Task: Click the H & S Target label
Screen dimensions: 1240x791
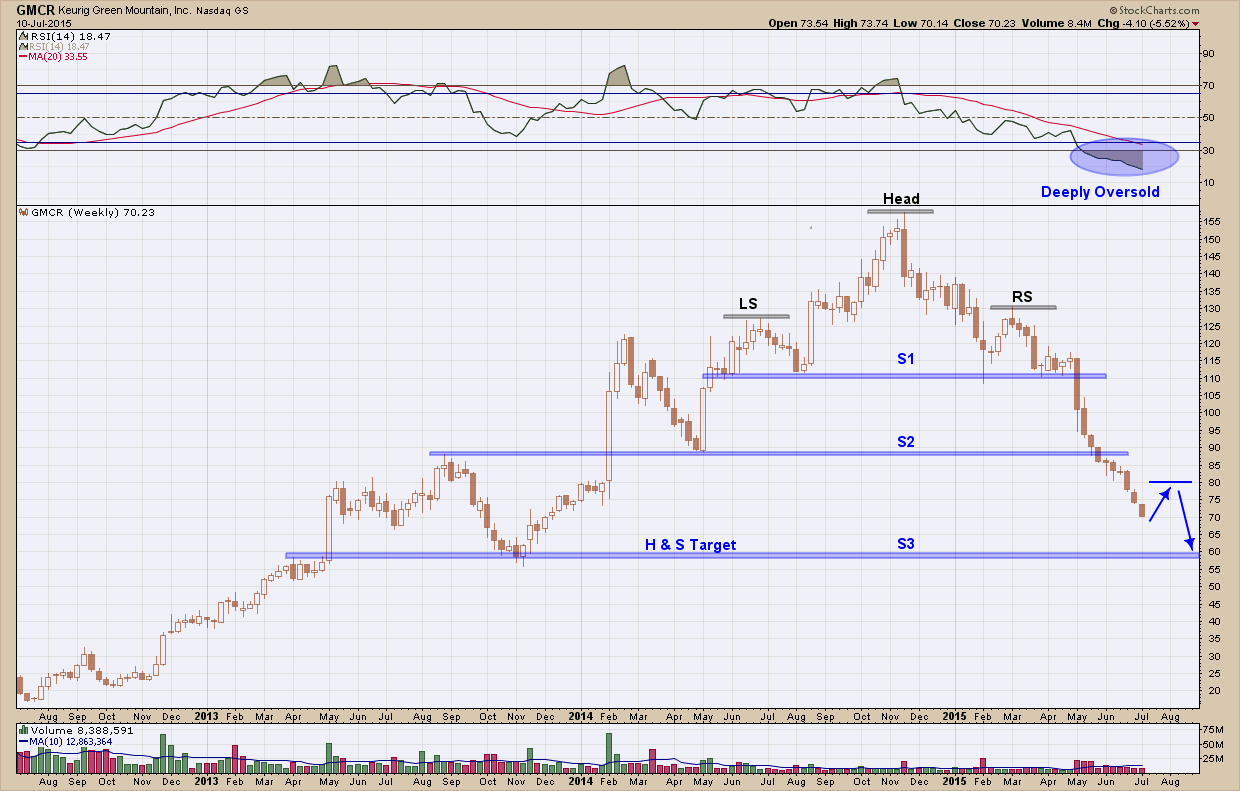Action: pyautogui.click(x=690, y=545)
